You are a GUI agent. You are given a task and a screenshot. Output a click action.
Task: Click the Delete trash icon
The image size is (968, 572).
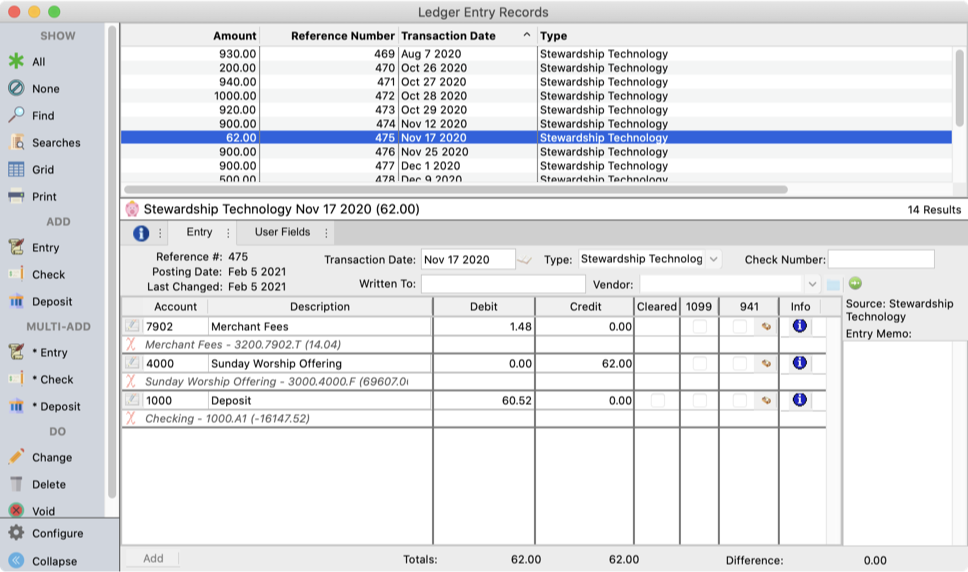point(16,484)
